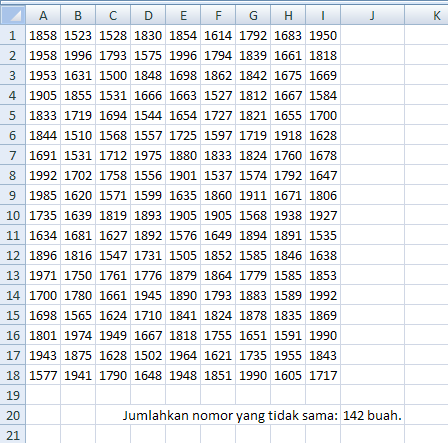Image resolution: width=448 pixels, height=443 pixels.
Task: Pick the cell showing 1666
Action: [148, 95]
